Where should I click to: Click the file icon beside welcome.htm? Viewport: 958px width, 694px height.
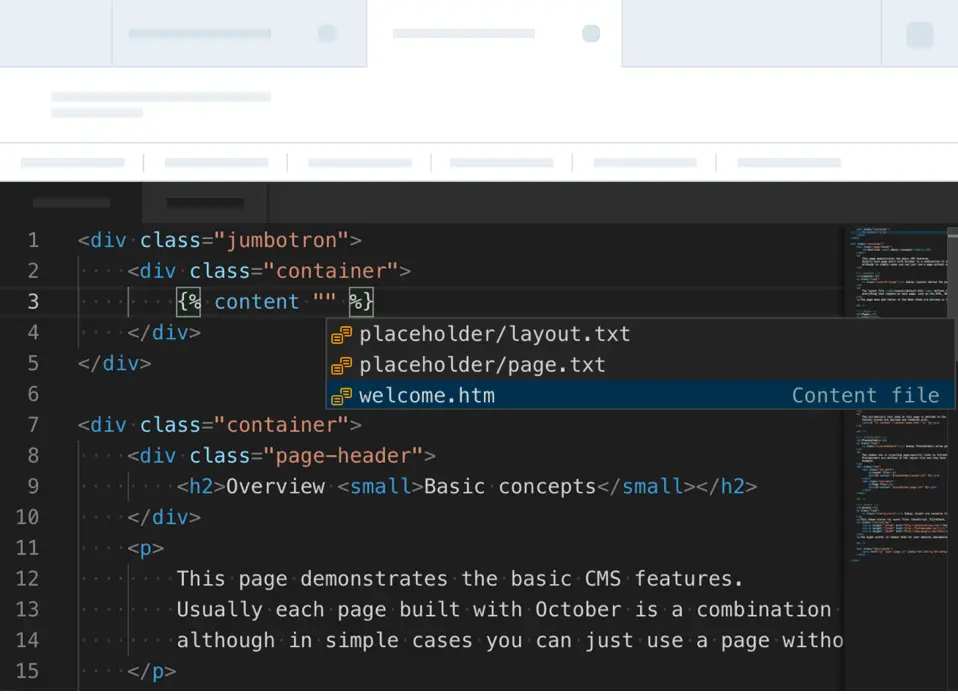(x=342, y=395)
